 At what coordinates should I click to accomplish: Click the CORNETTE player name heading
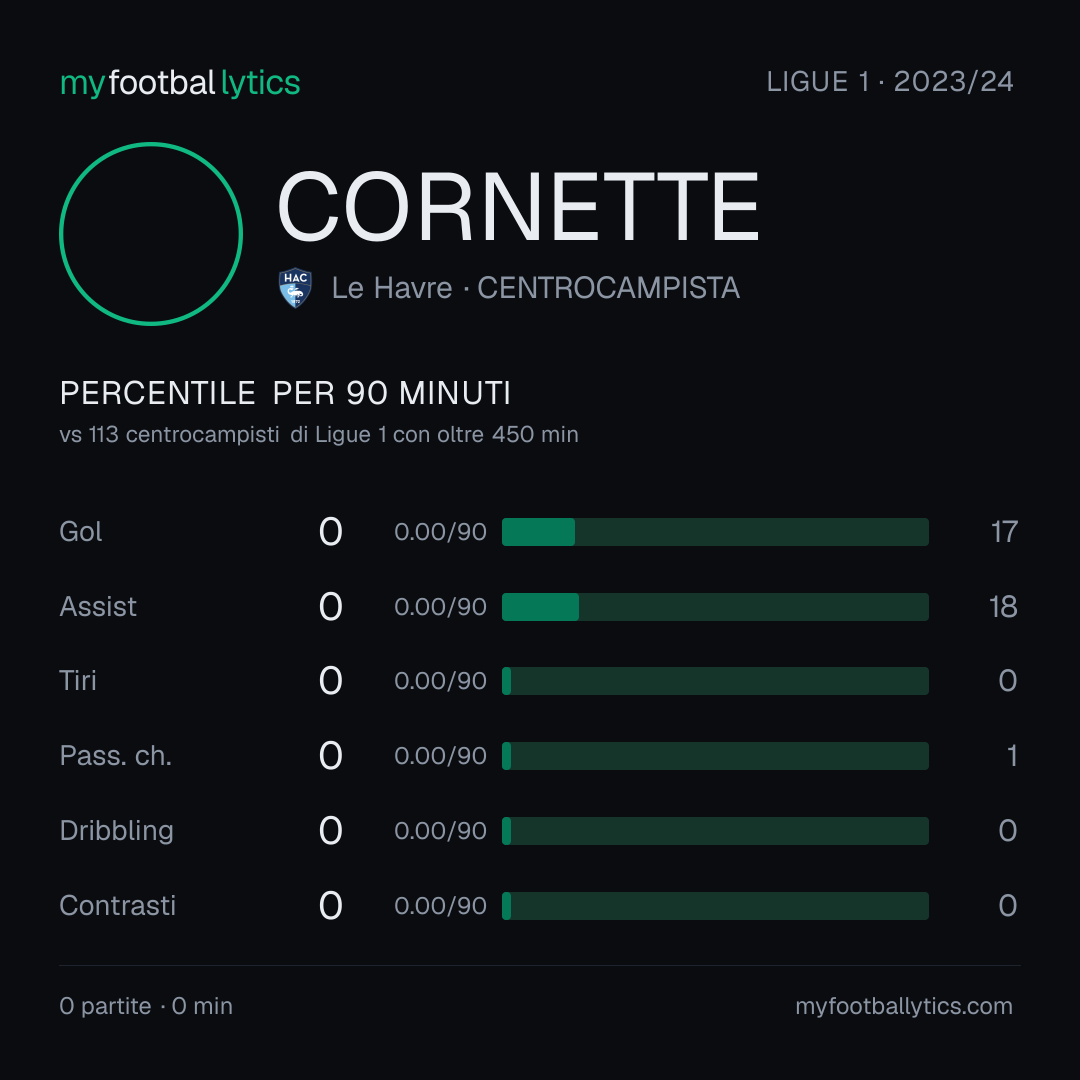click(517, 207)
